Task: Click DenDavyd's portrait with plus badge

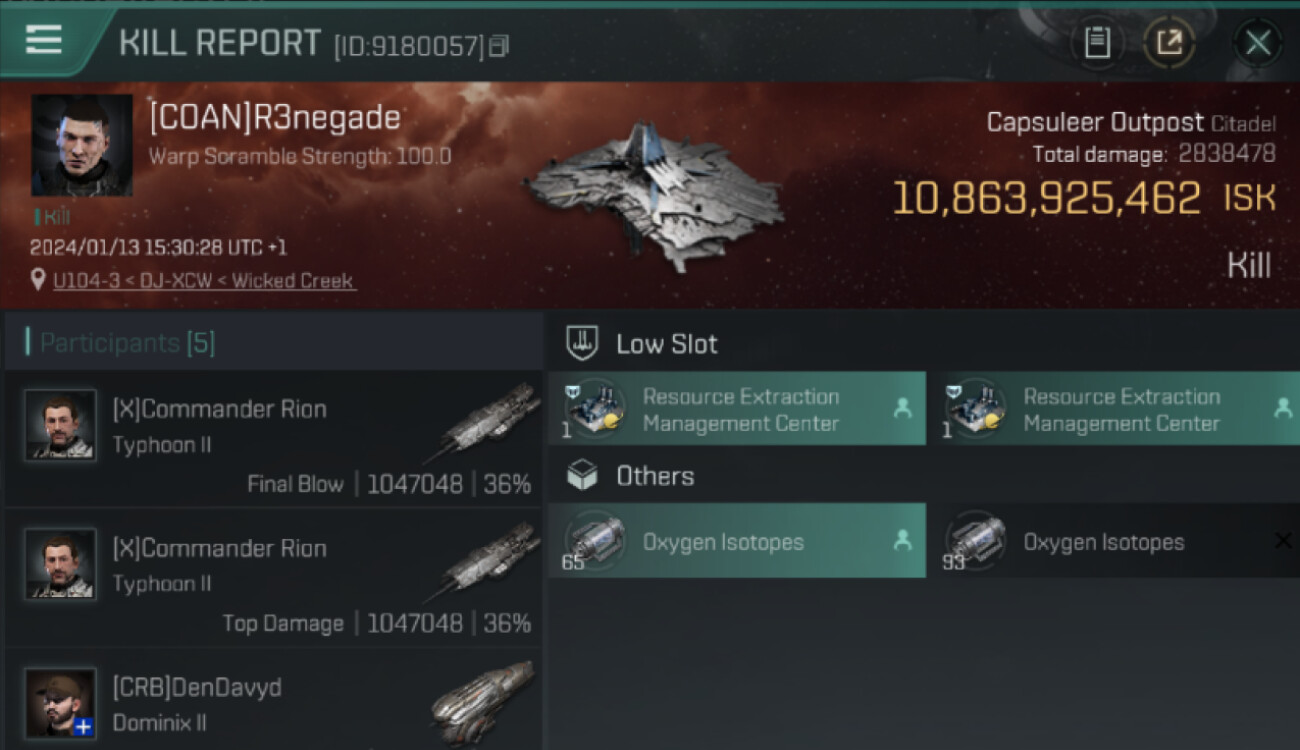Action: [x=61, y=704]
